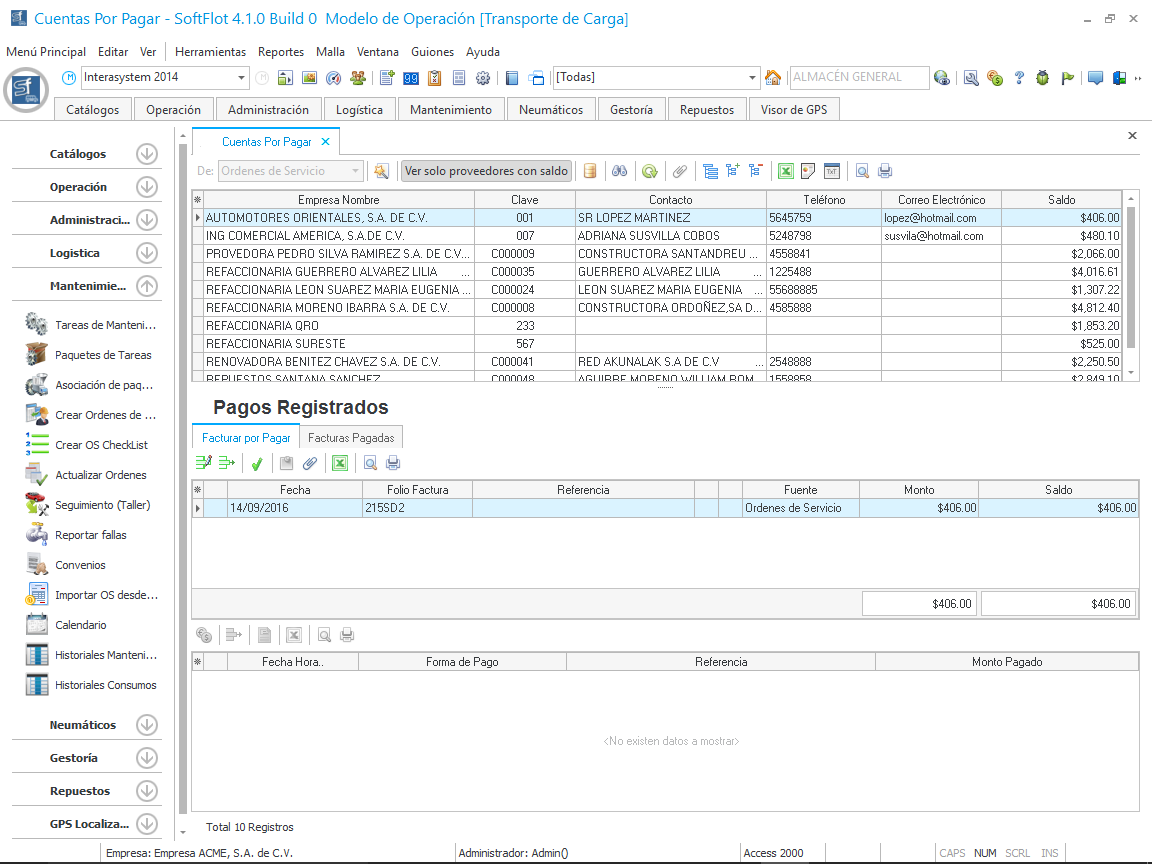Switch to the Facturas Pagadas tab
This screenshot has width=1152, height=864.
tap(351, 437)
